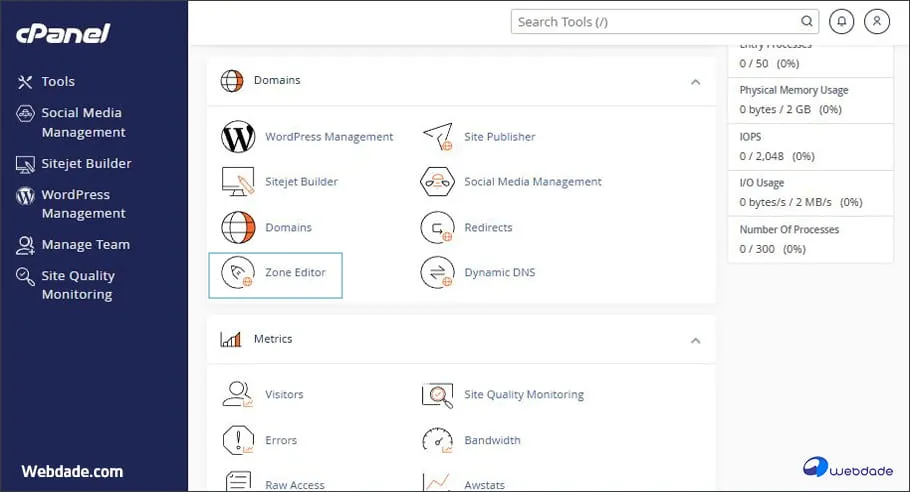Screen dimensions: 910x492
Task: Click the '0 / 50 (0%)' value
Action: (769, 63)
